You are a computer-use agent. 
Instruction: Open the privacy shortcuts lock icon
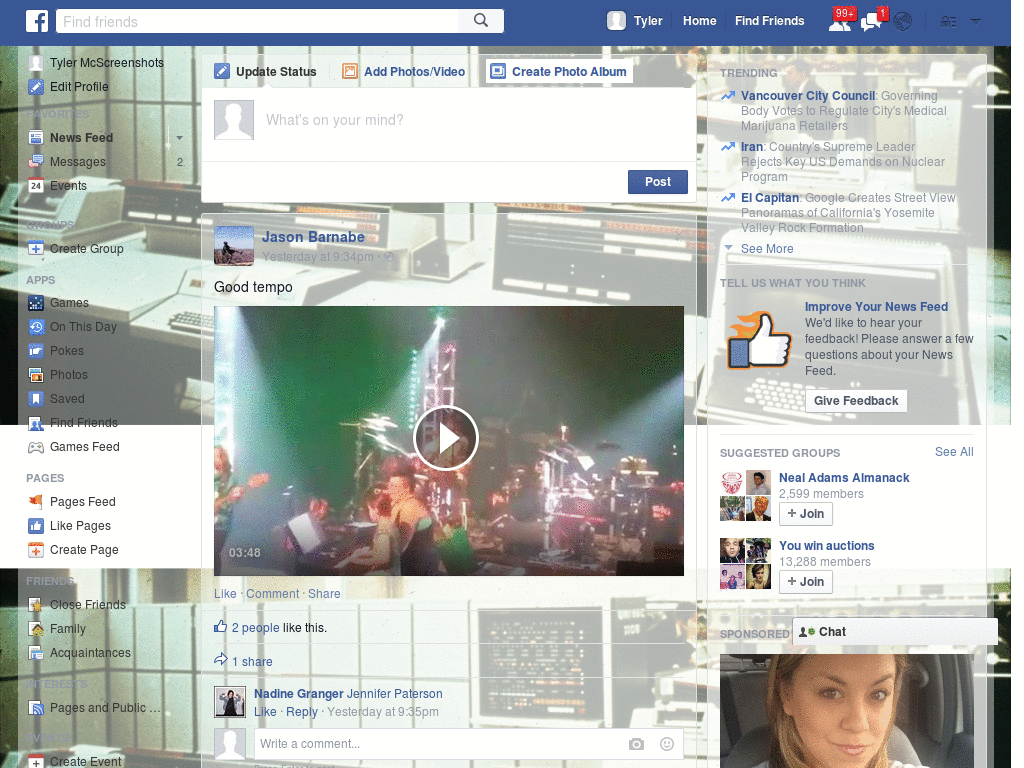[948, 22]
